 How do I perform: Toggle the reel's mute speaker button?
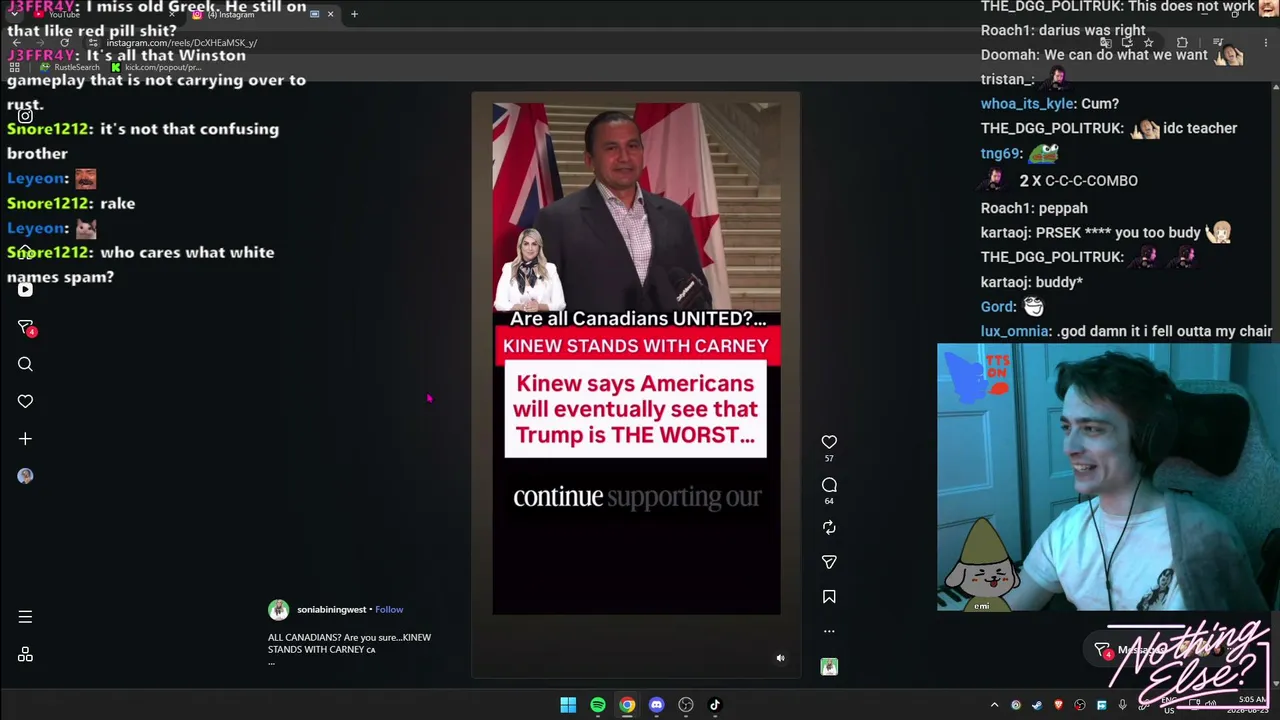pos(781,658)
